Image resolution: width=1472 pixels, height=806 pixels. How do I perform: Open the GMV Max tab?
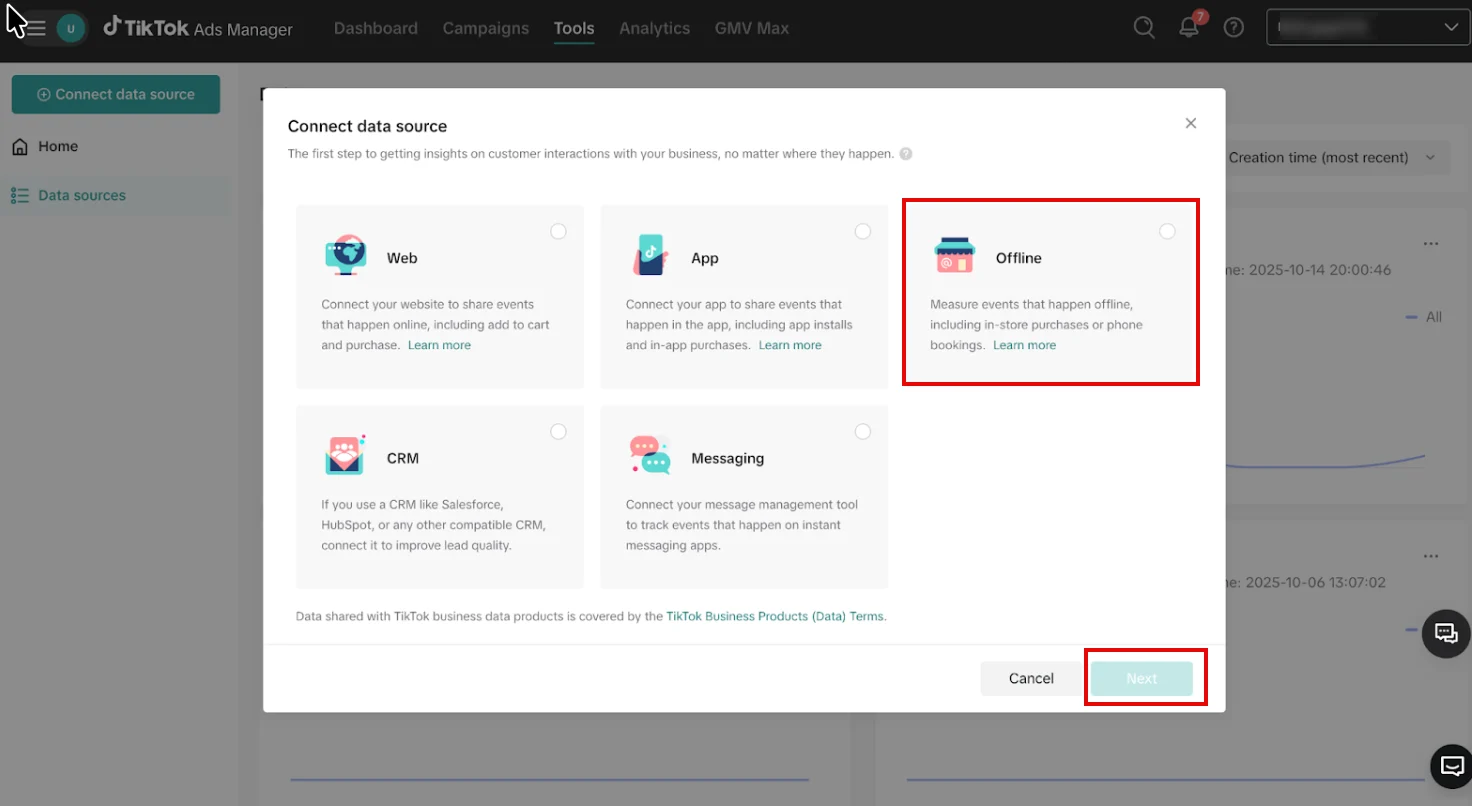[752, 28]
